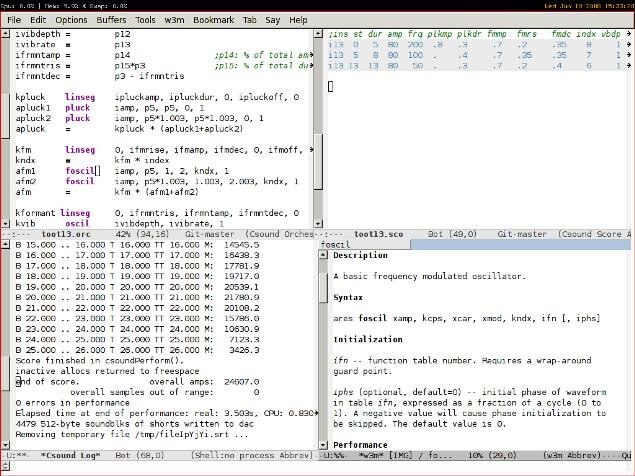Open the w3m menu
This screenshot has height=476, width=635.
click(x=174, y=19)
